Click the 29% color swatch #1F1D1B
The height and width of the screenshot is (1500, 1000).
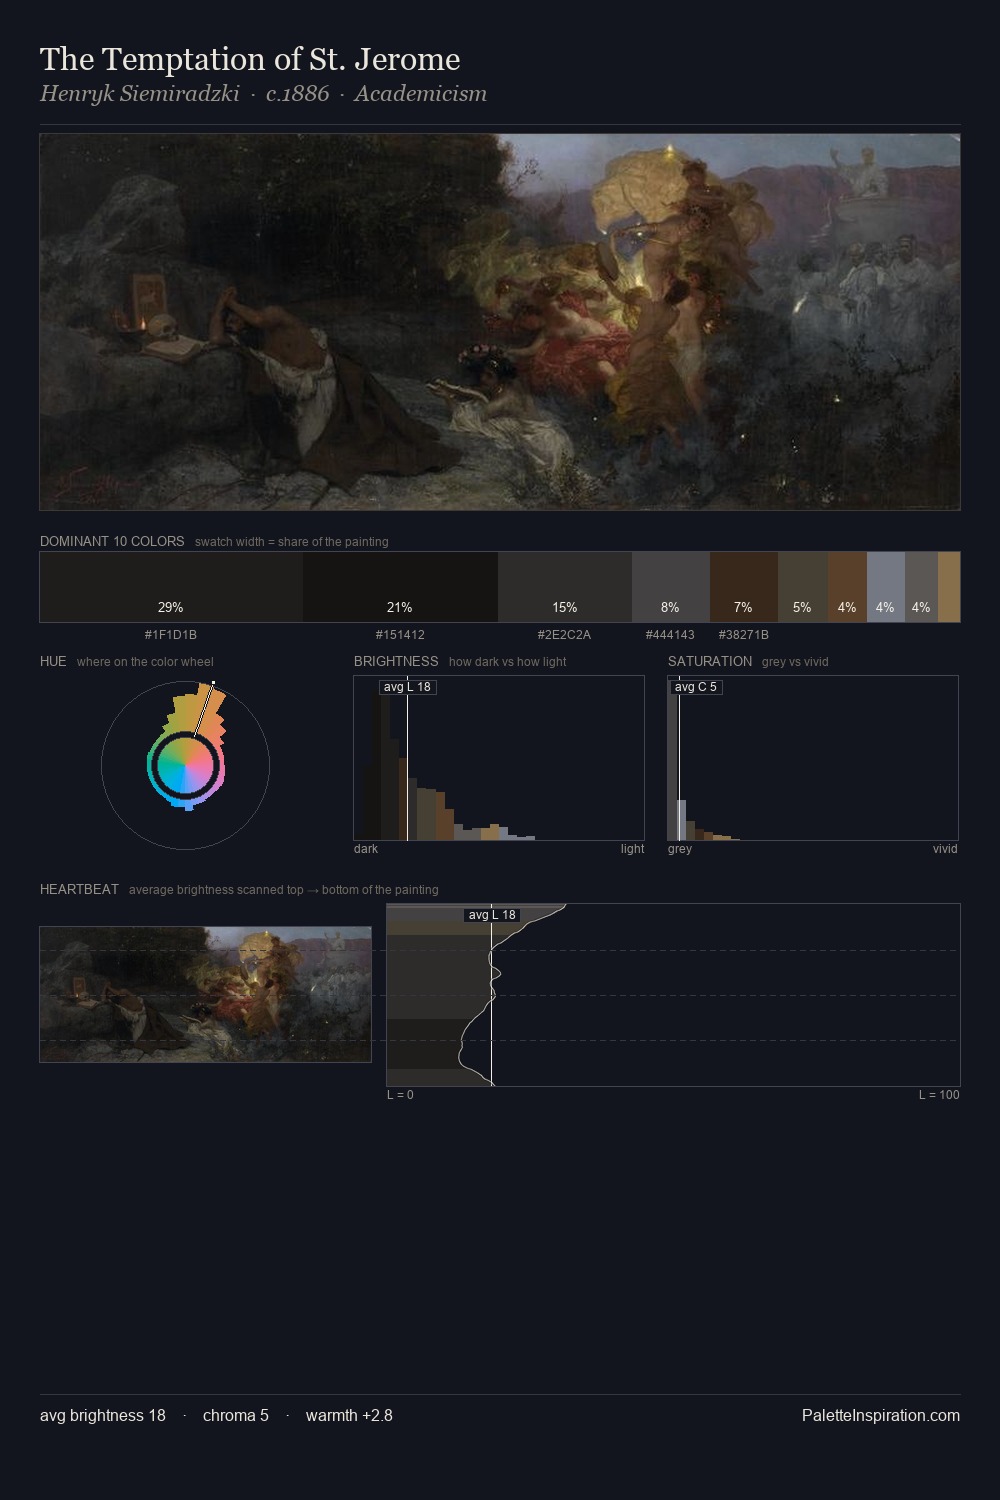point(171,587)
